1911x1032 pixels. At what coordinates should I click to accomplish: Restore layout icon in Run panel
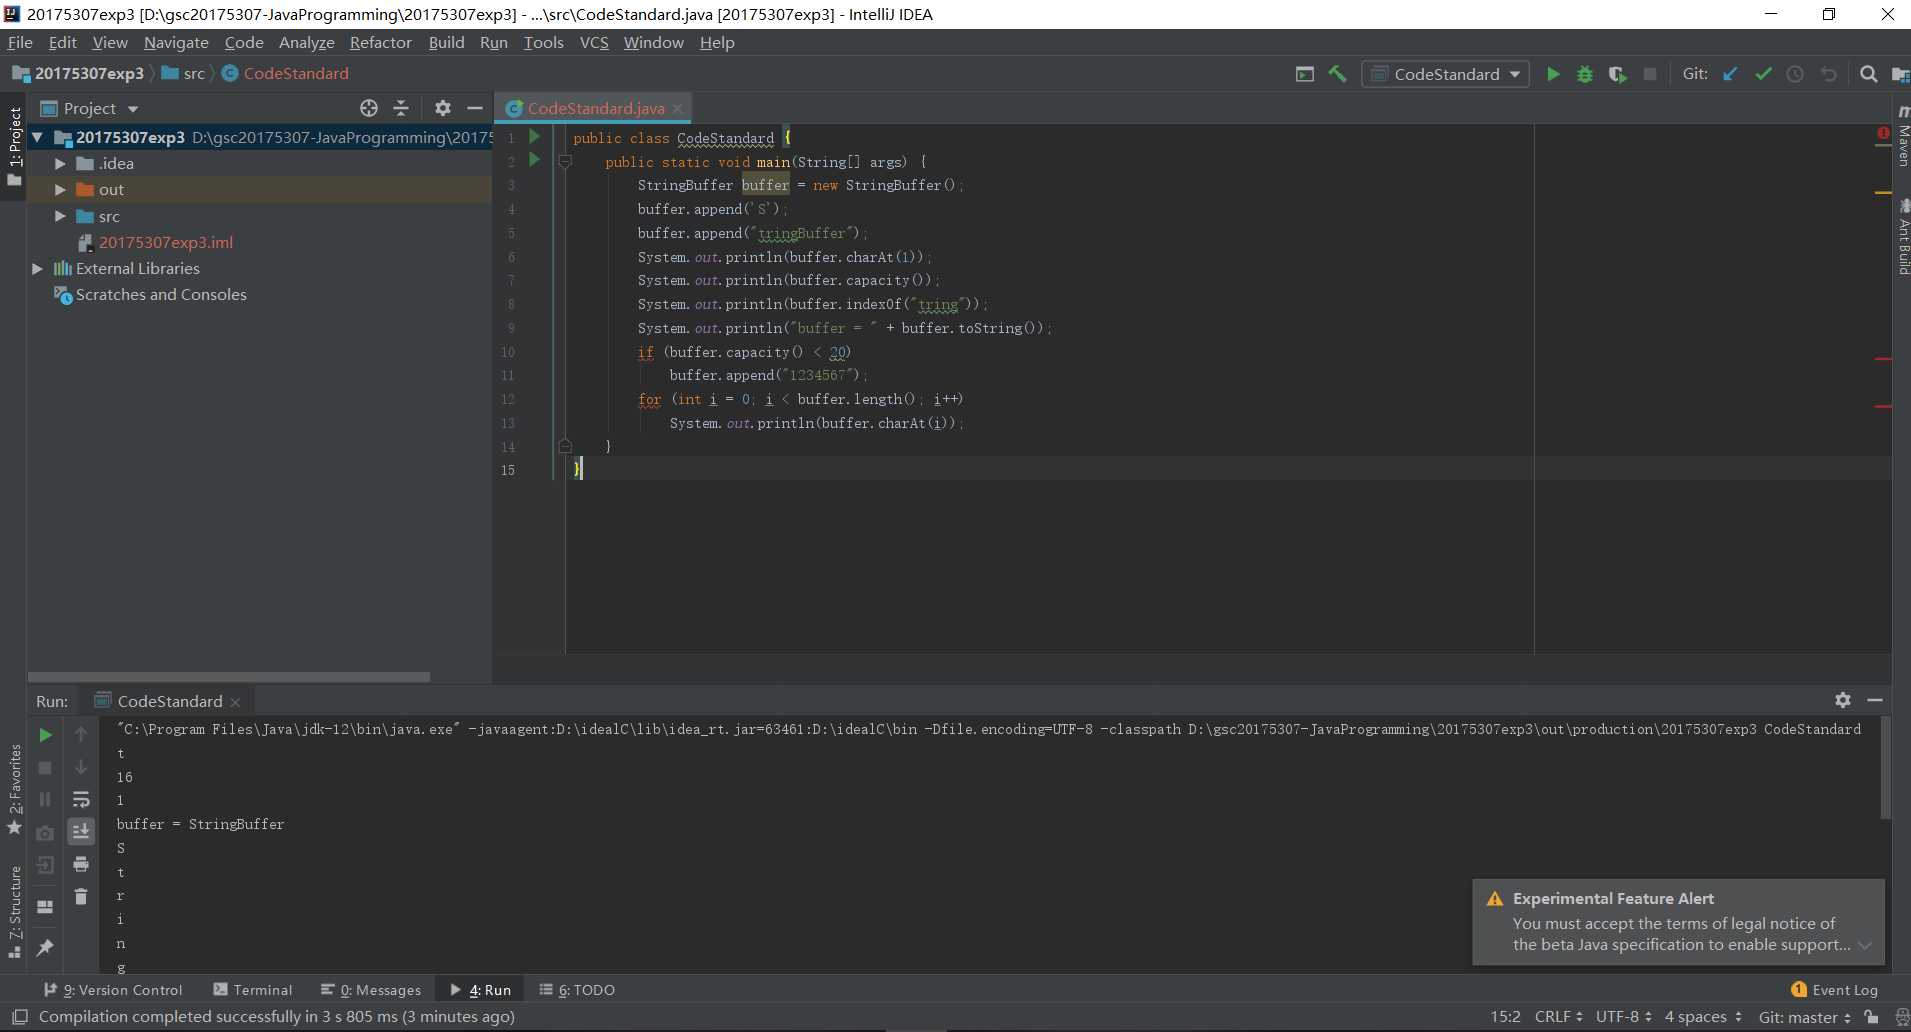[45, 907]
